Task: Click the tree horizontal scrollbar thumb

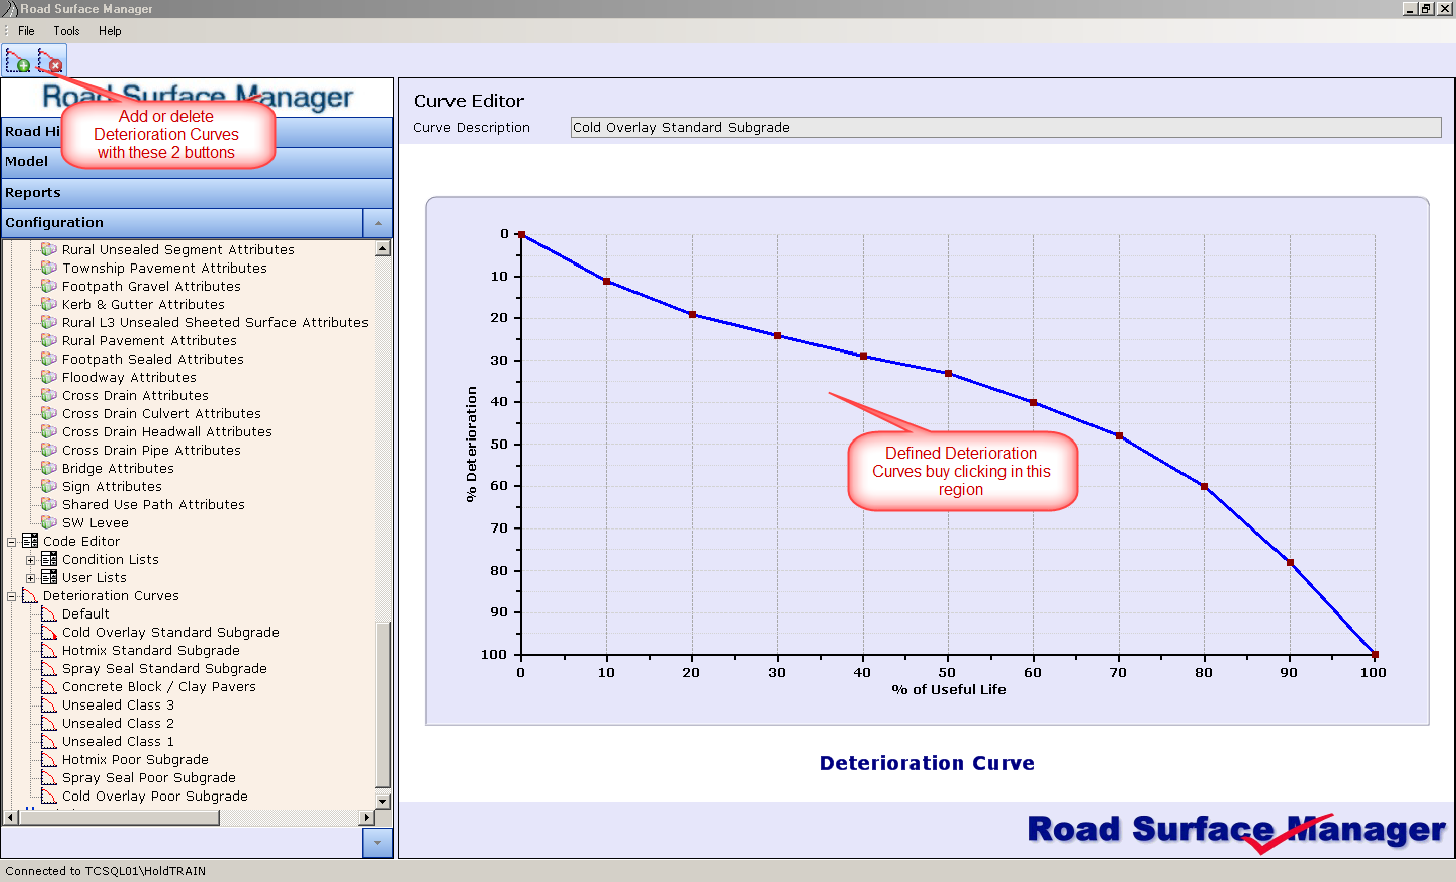Action: click(x=119, y=818)
